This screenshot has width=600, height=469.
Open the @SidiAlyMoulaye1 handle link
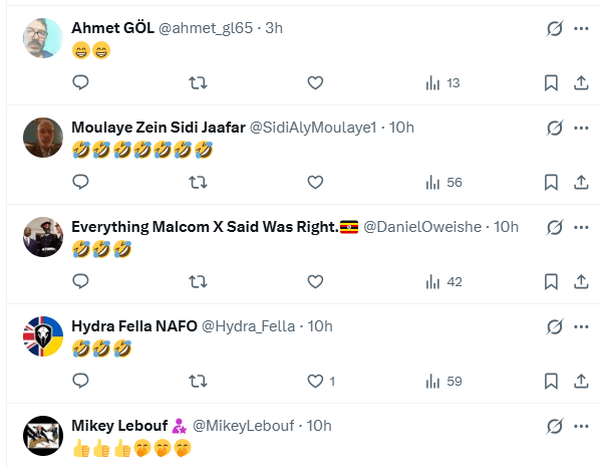[314, 127]
